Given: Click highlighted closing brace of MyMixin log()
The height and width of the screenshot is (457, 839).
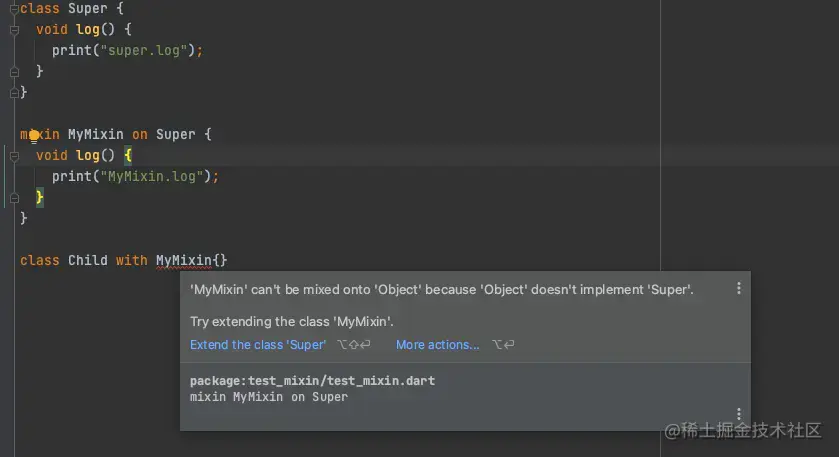Looking at the screenshot, I should pyautogui.click(x=40, y=197).
